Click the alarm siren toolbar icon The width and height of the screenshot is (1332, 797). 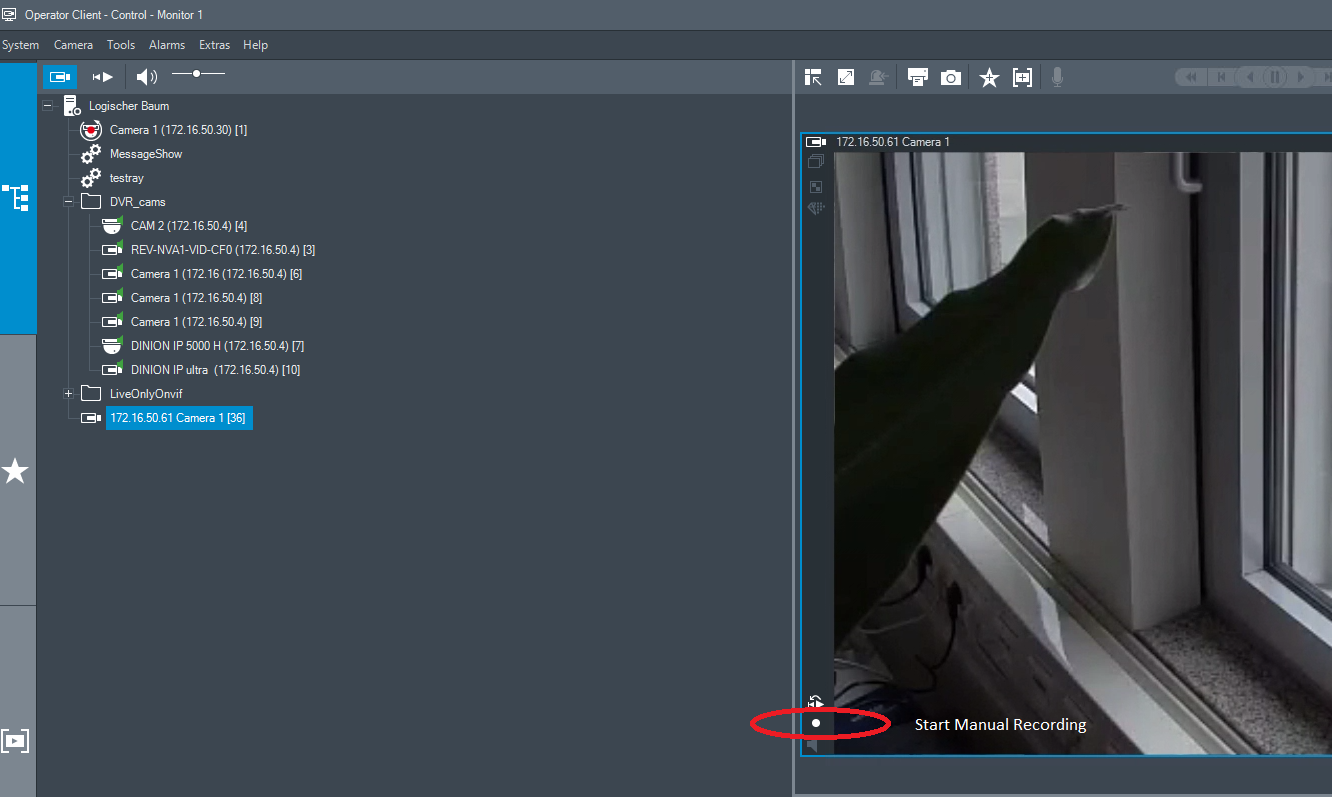pos(878,77)
